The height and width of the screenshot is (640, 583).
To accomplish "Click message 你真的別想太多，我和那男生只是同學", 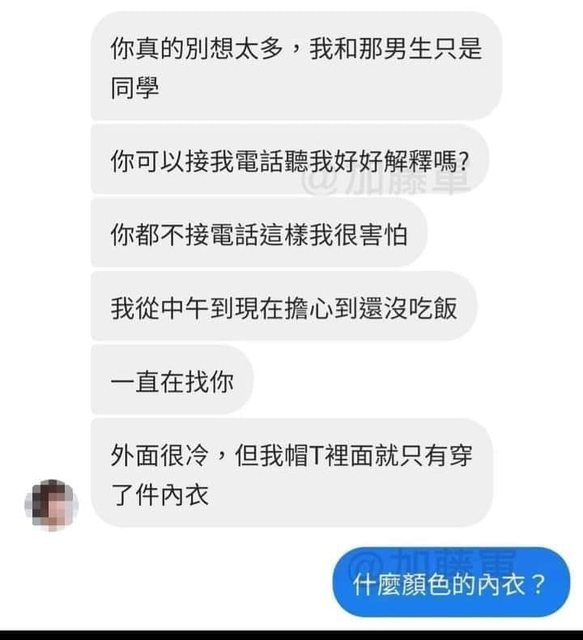I will point(296,66).
